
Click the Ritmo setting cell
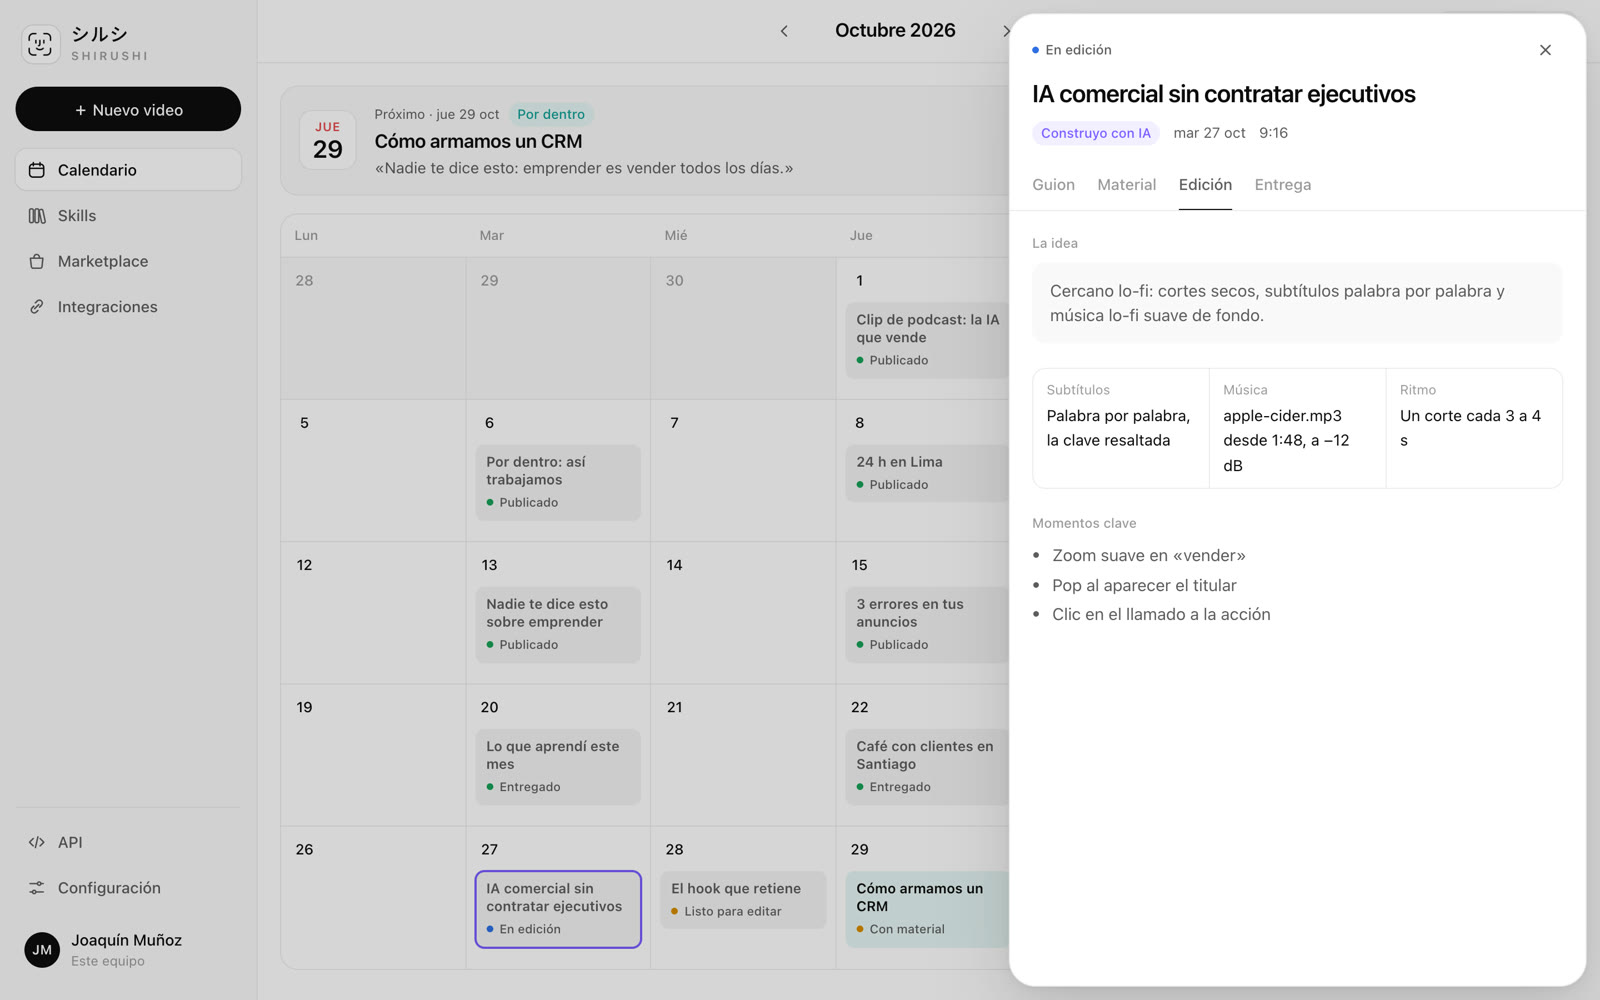tap(1474, 428)
